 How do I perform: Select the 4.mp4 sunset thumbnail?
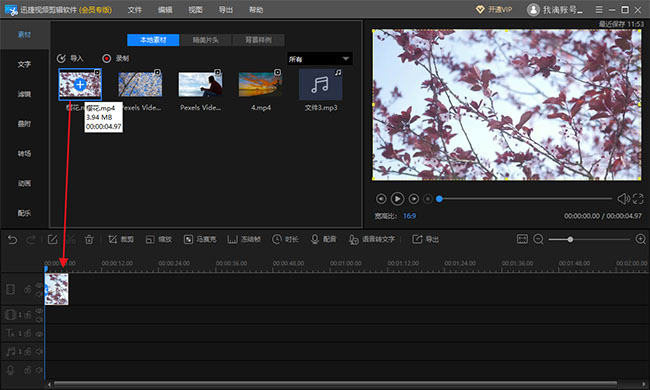(x=260, y=84)
